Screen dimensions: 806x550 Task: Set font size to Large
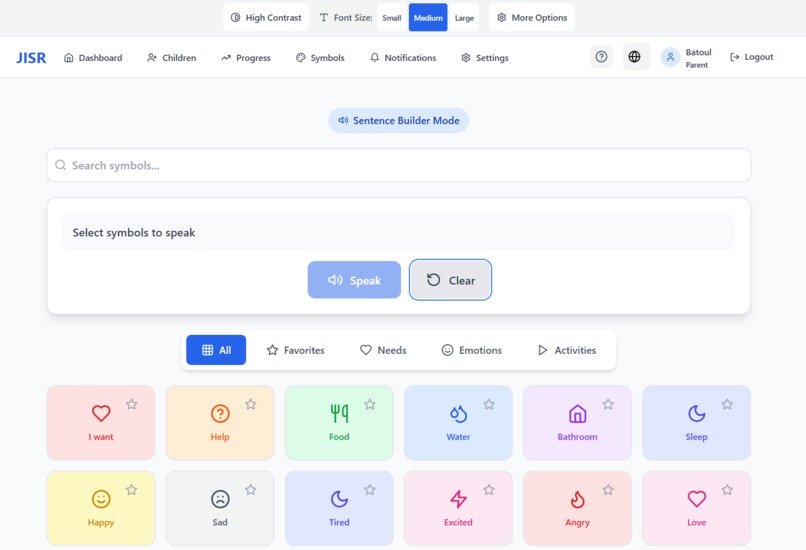point(464,17)
